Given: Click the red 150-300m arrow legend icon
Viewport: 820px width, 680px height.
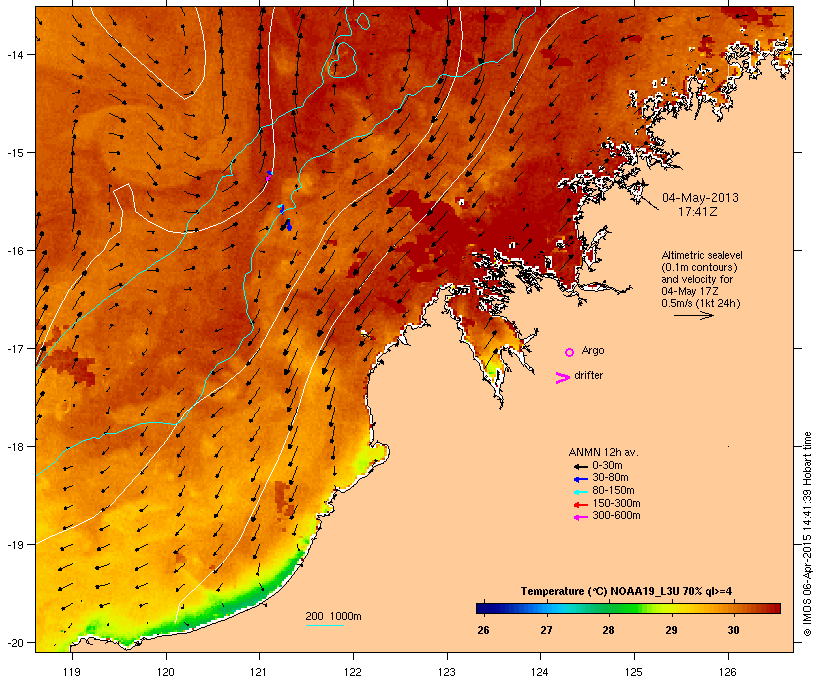Looking at the screenshot, I should point(580,505).
